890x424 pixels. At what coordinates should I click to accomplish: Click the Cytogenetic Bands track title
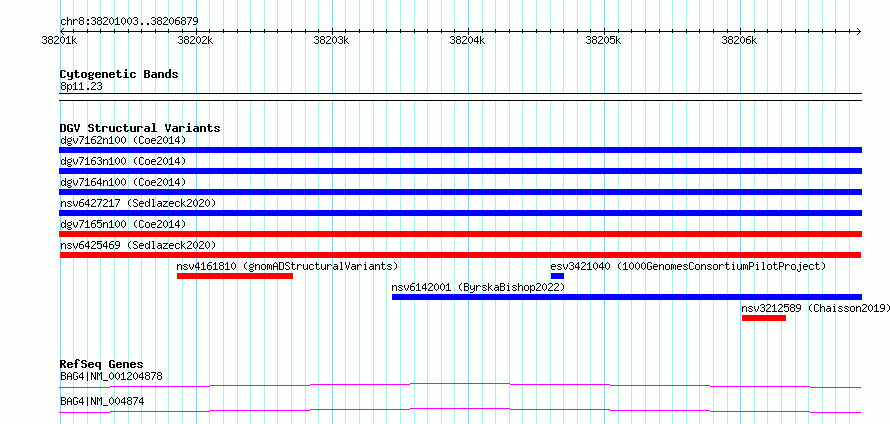click(x=119, y=74)
